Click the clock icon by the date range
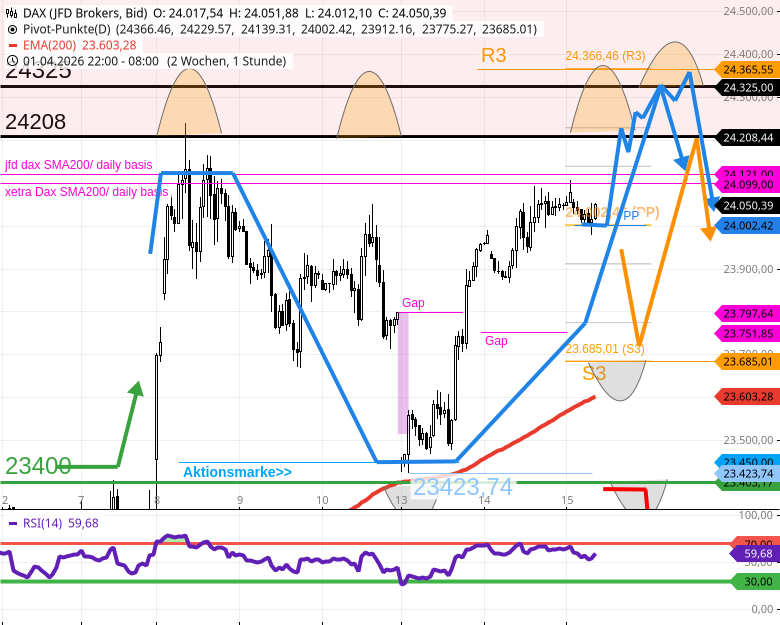780x625 pixels. point(12,62)
